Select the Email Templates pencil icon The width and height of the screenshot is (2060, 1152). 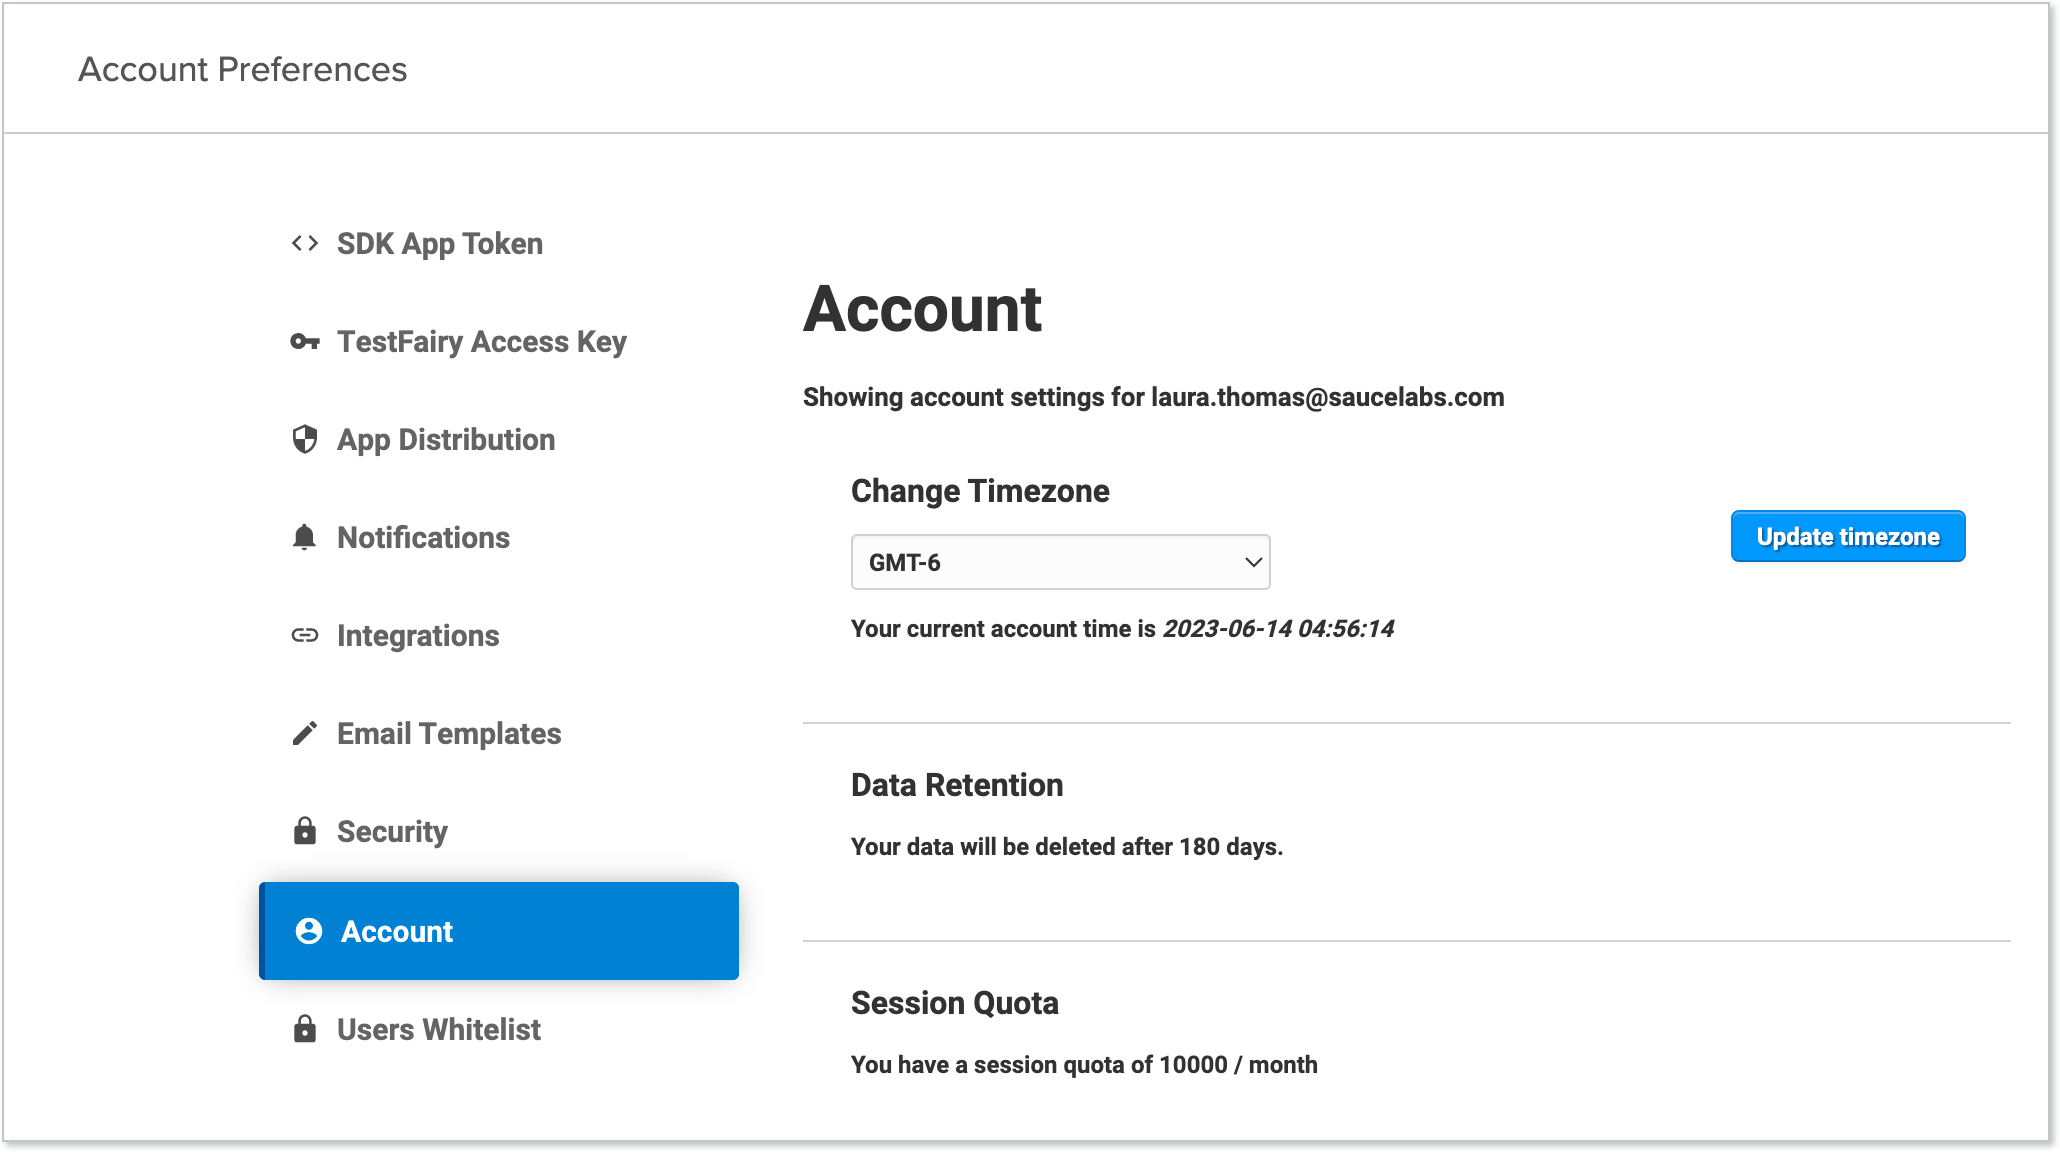[x=303, y=733]
